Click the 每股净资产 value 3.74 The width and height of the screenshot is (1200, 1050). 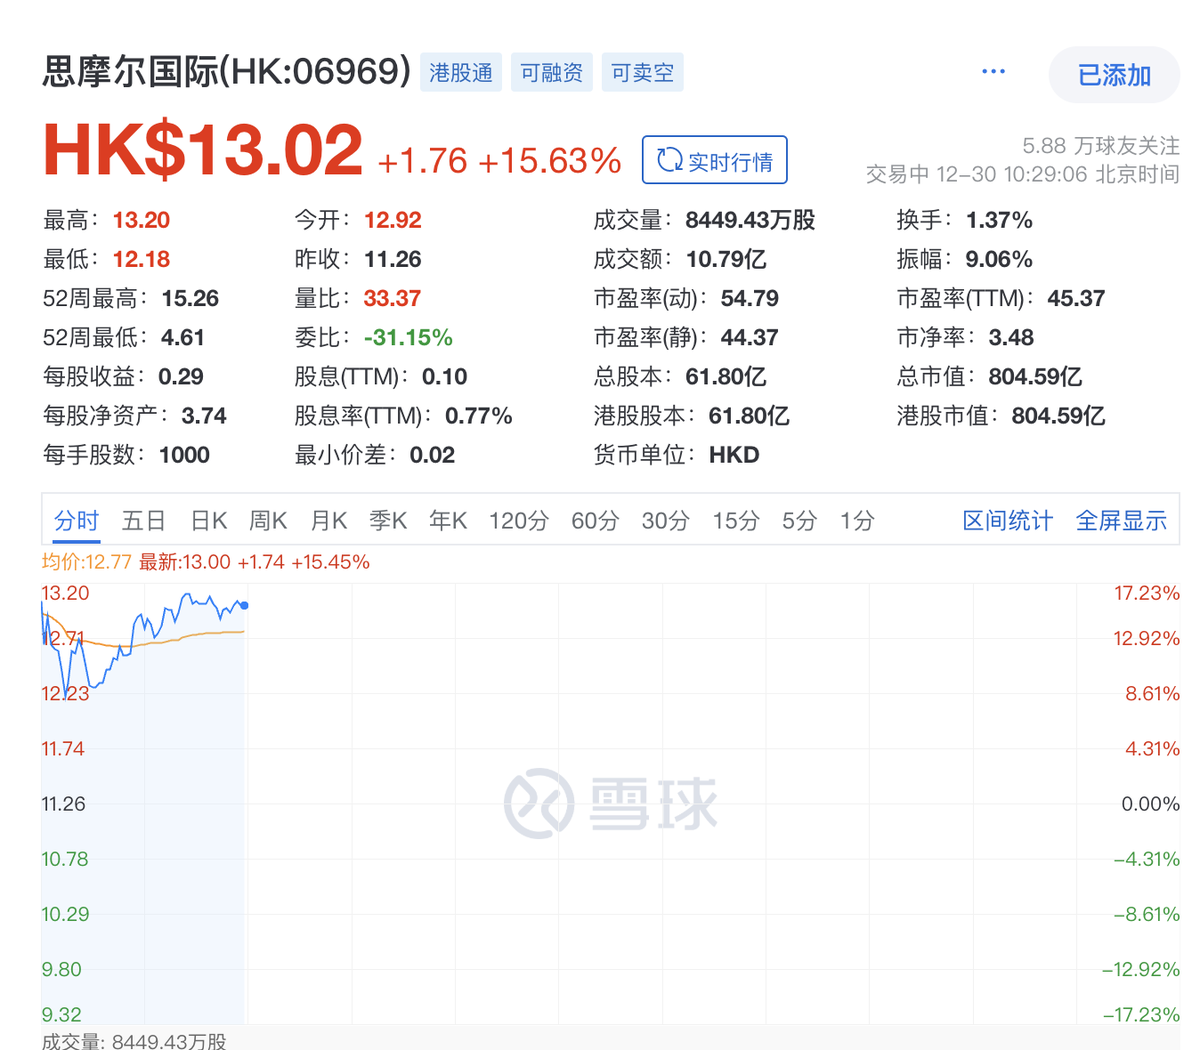tap(204, 415)
